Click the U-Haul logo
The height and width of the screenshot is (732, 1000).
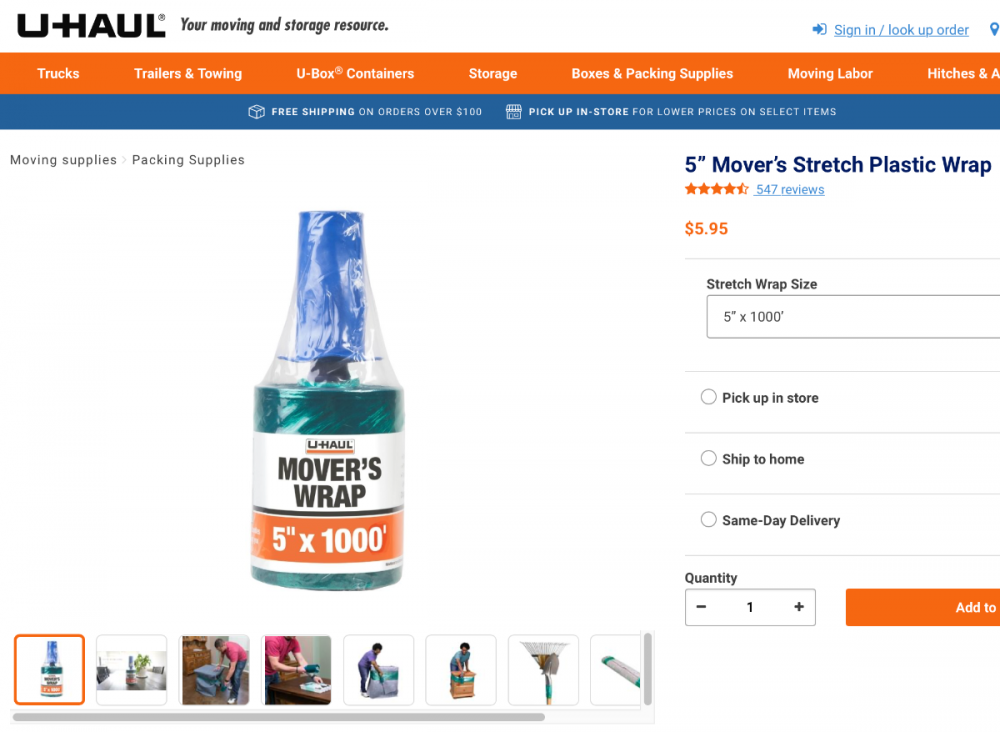pyautogui.click(x=91, y=26)
